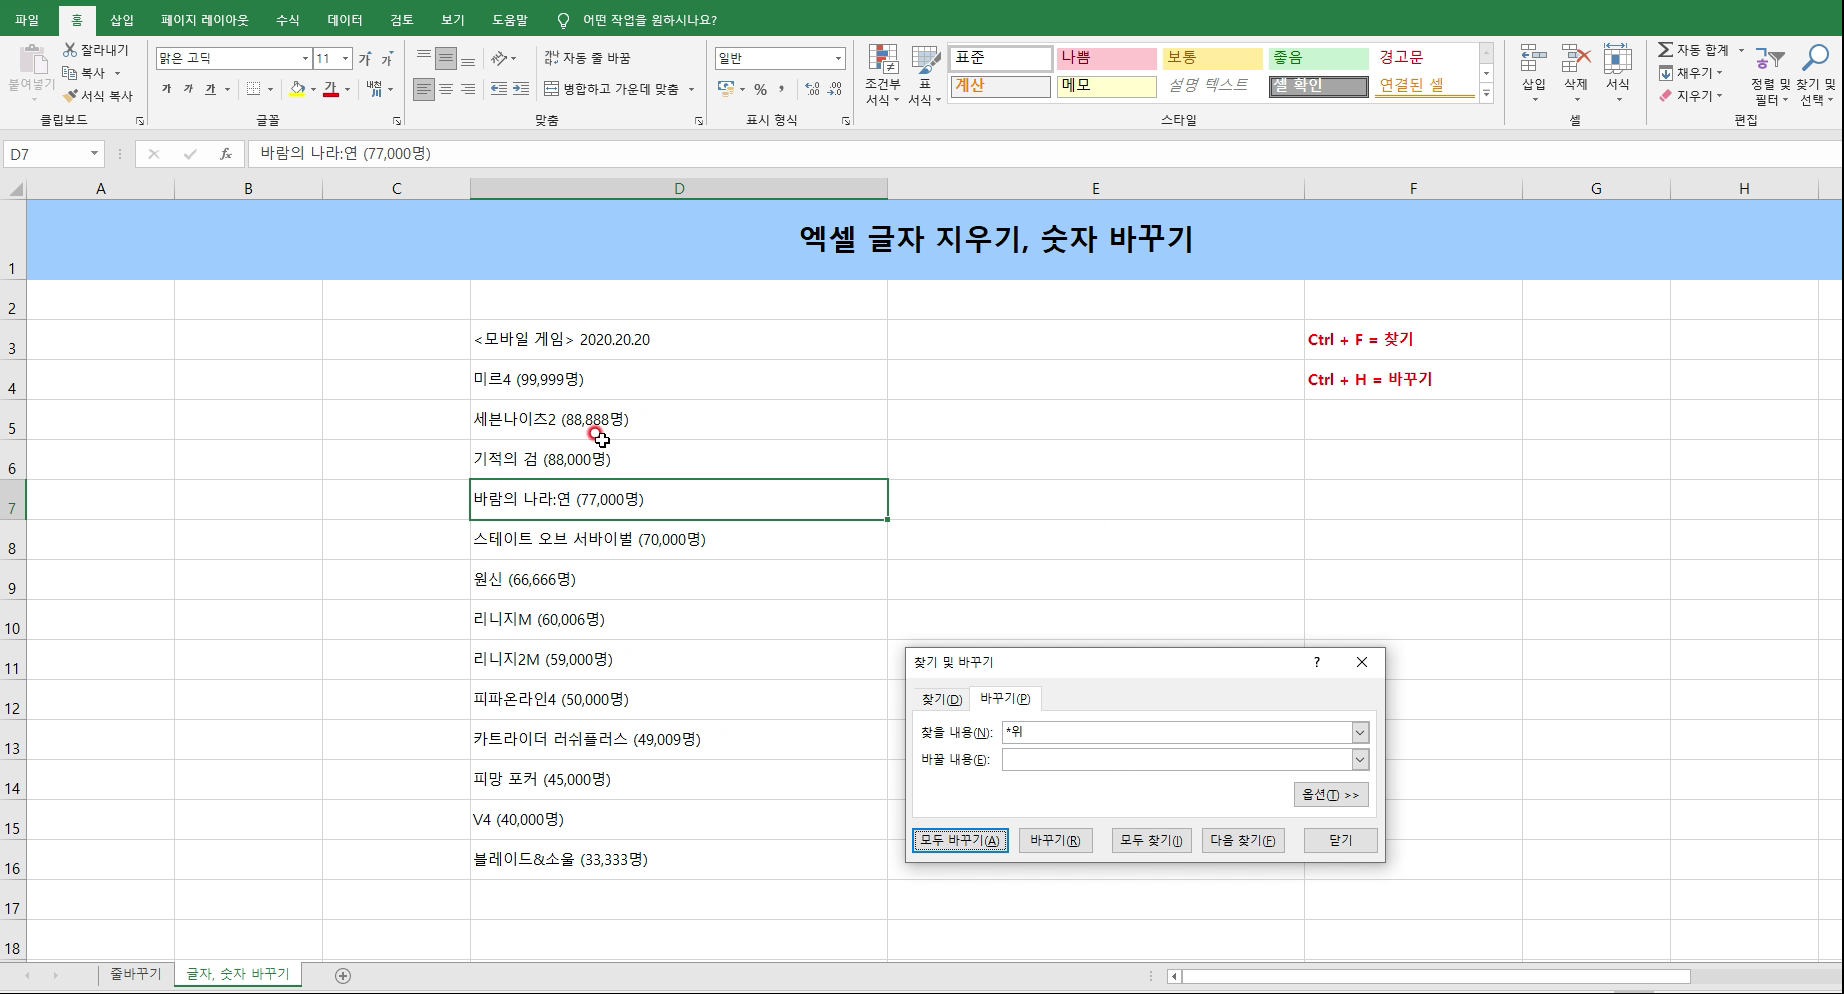The image size is (1844, 994).
Task: Click Wrap Text (자동 줄 바꿈)
Action: coord(588,58)
